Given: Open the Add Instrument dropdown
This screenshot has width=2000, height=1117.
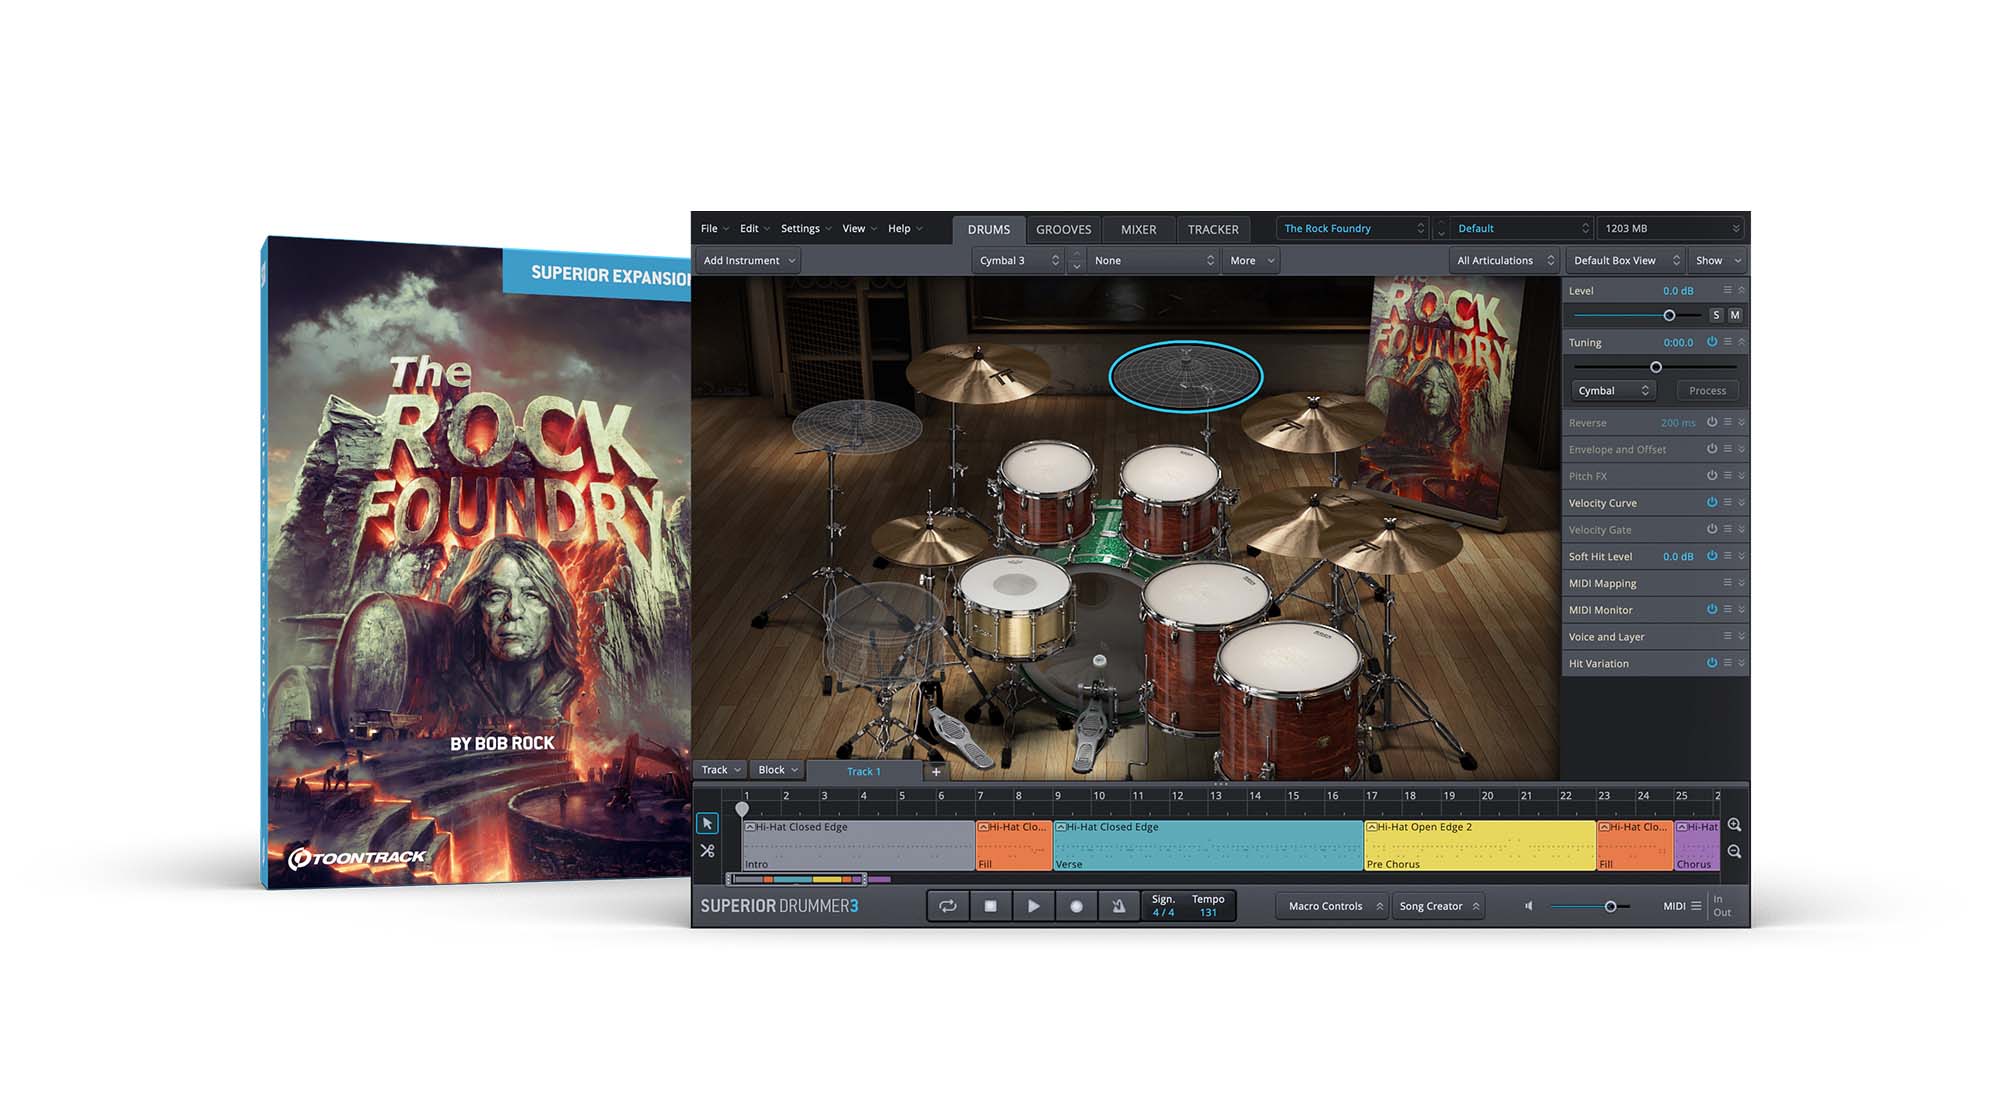Looking at the screenshot, I should (749, 260).
